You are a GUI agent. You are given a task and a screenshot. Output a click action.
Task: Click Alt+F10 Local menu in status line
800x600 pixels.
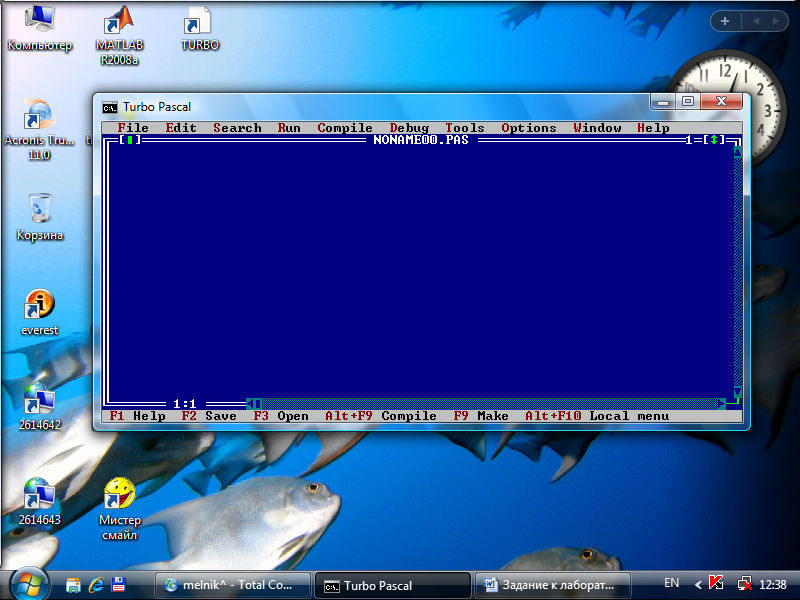point(597,416)
